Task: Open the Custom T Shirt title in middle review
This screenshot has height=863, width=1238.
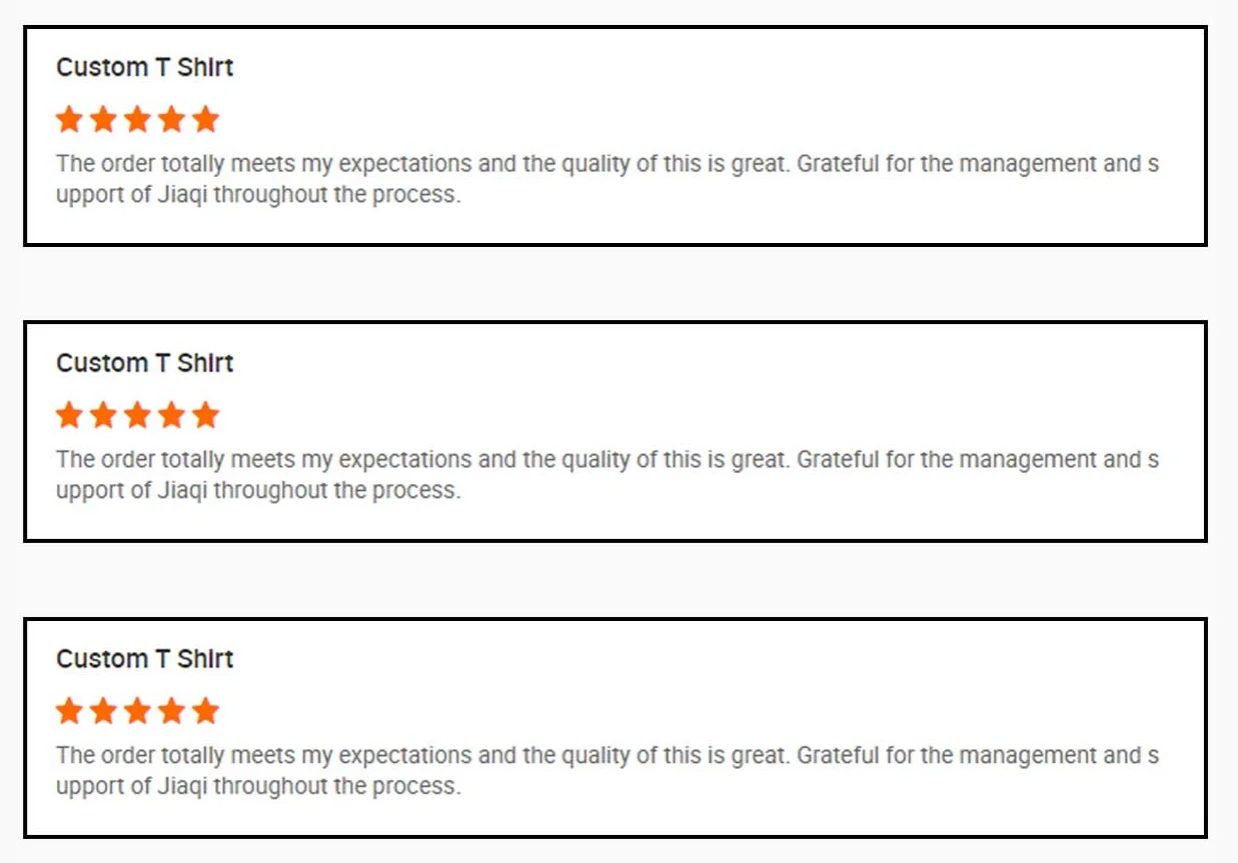Action: click(x=145, y=363)
